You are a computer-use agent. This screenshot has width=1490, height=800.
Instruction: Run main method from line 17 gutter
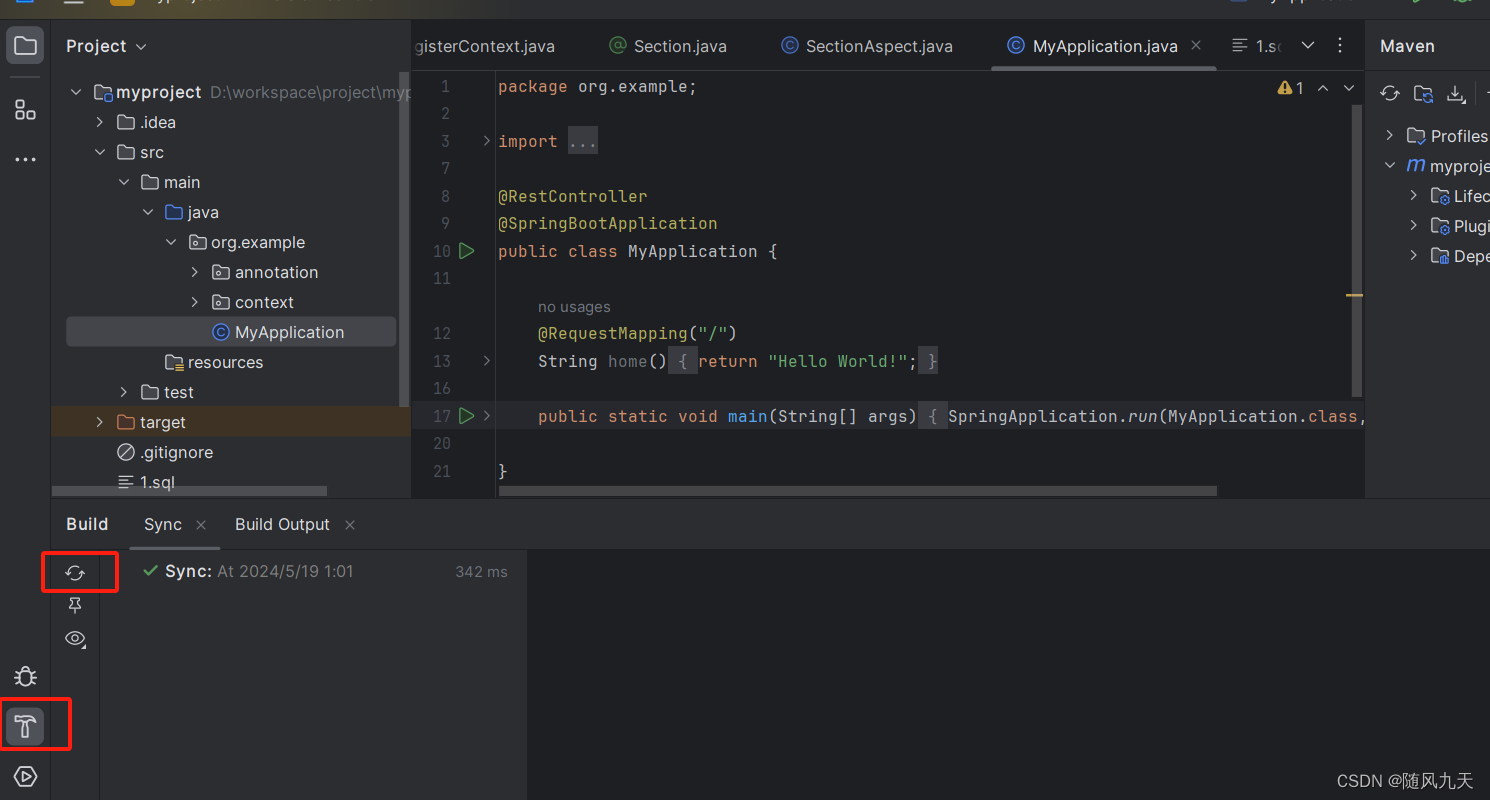[466, 416]
